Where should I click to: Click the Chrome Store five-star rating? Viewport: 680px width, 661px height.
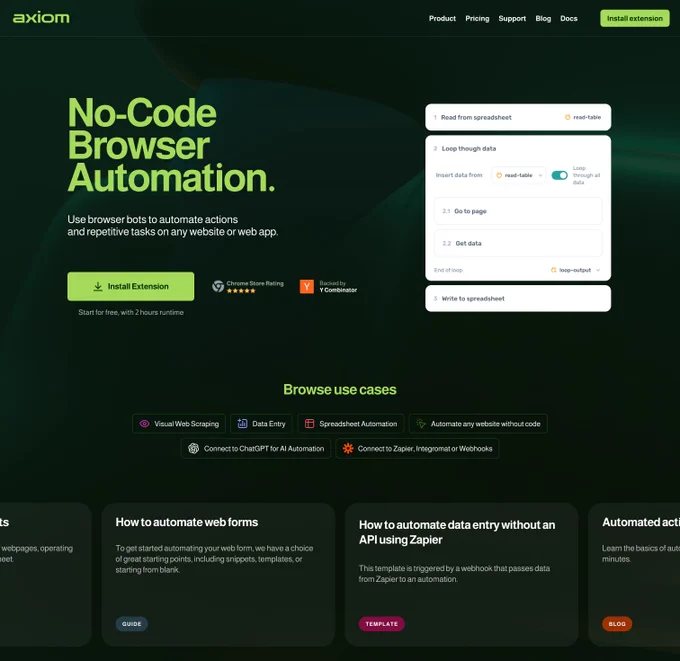click(241, 291)
